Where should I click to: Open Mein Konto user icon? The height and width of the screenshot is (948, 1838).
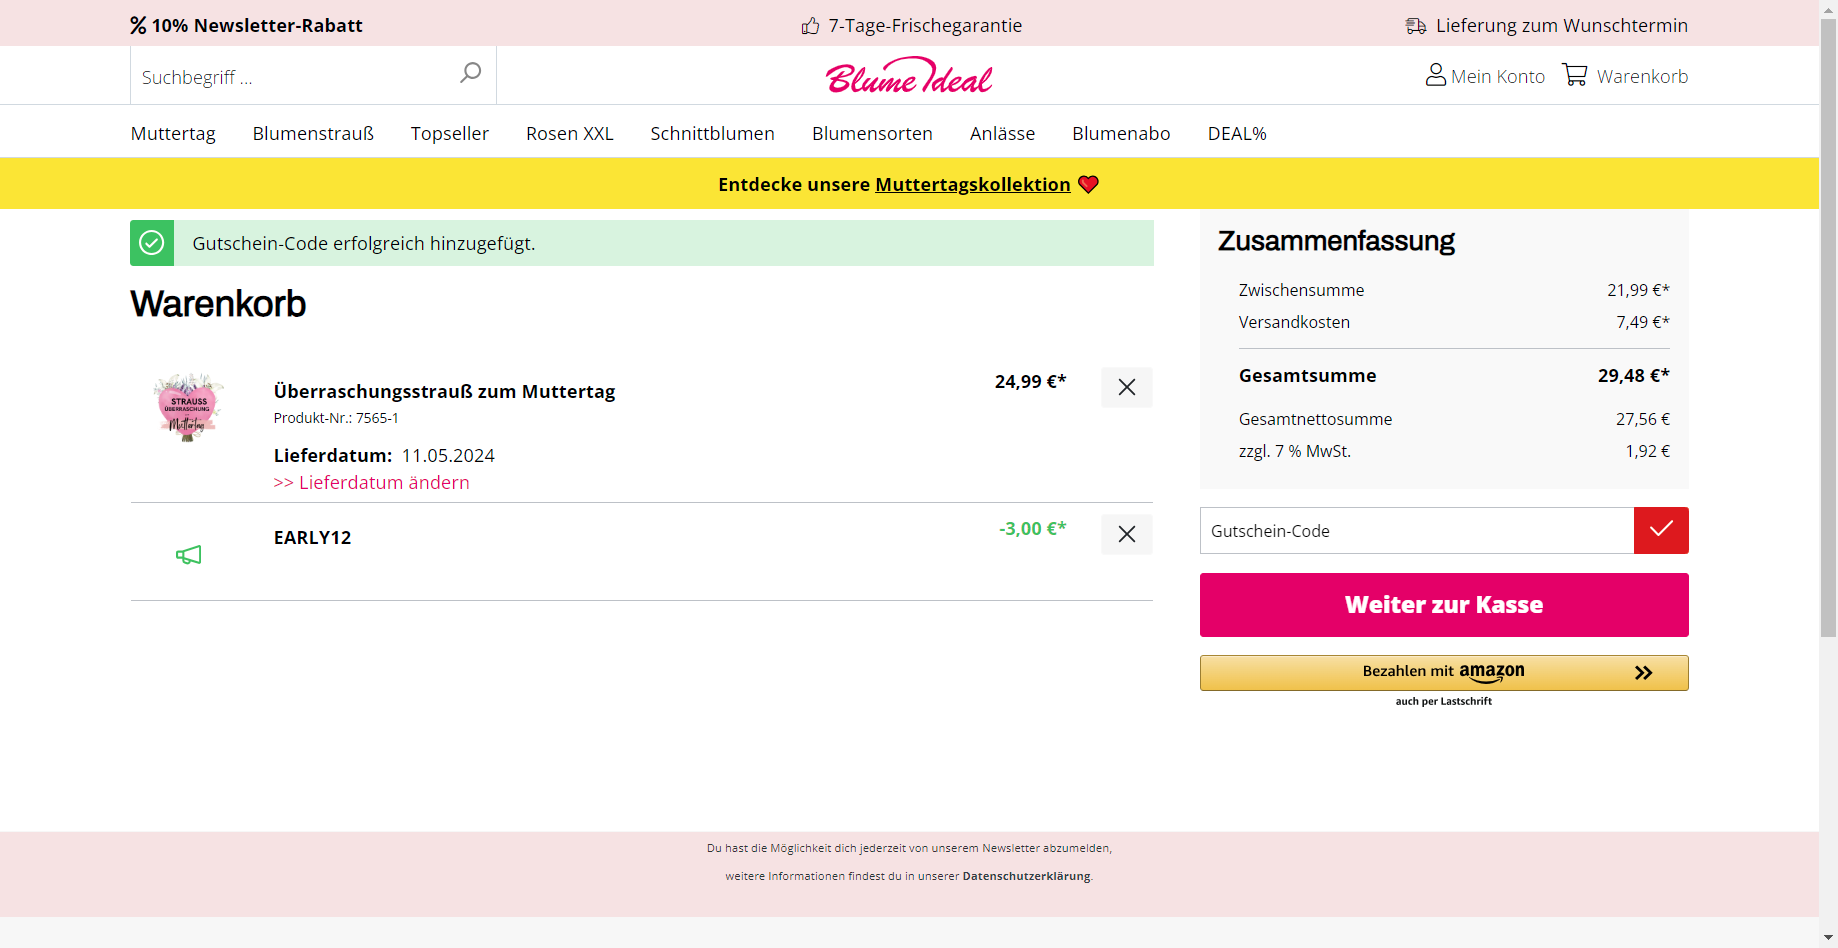click(x=1435, y=75)
